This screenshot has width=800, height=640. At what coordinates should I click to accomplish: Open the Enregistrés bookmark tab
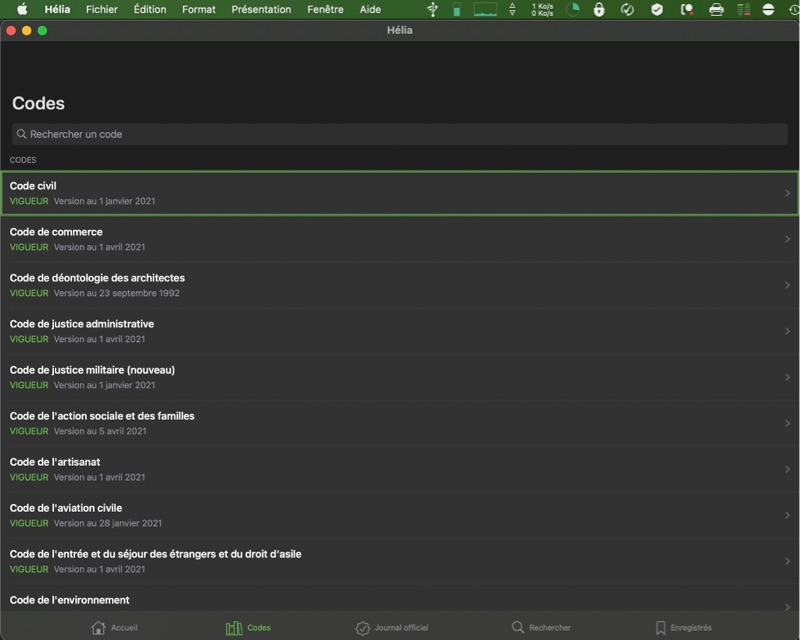[660, 628]
